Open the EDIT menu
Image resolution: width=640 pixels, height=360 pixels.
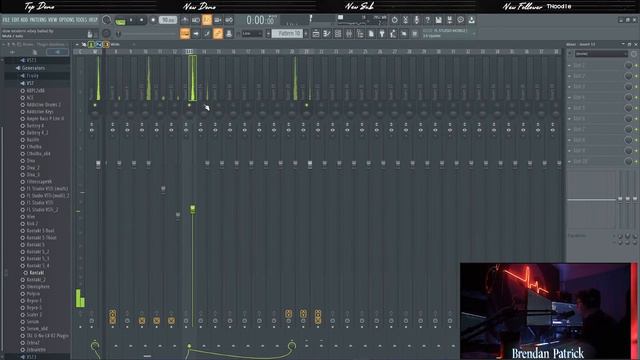tap(15, 20)
